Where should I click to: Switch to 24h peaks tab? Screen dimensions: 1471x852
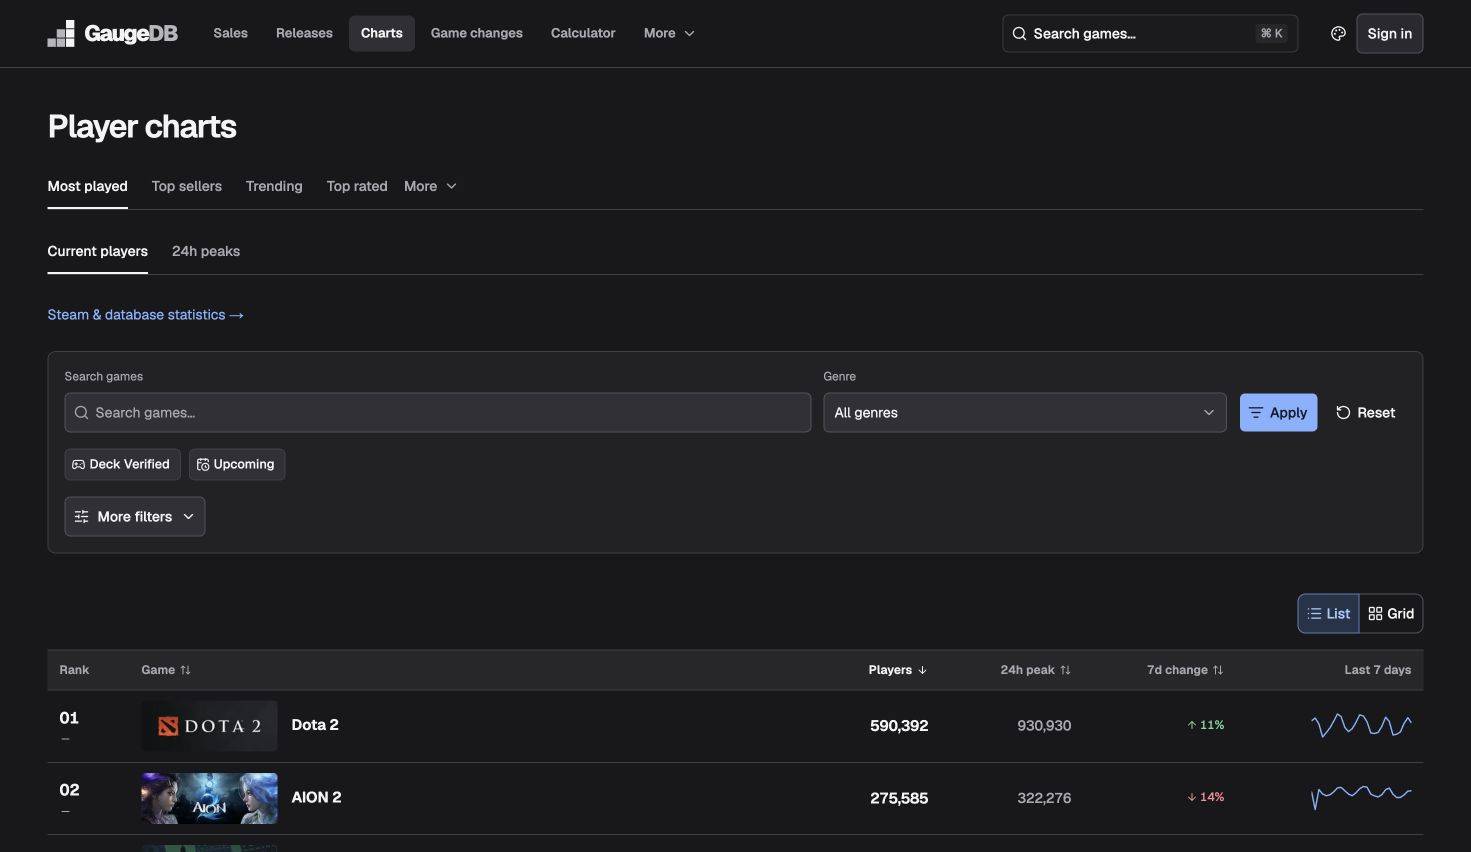[x=206, y=251]
